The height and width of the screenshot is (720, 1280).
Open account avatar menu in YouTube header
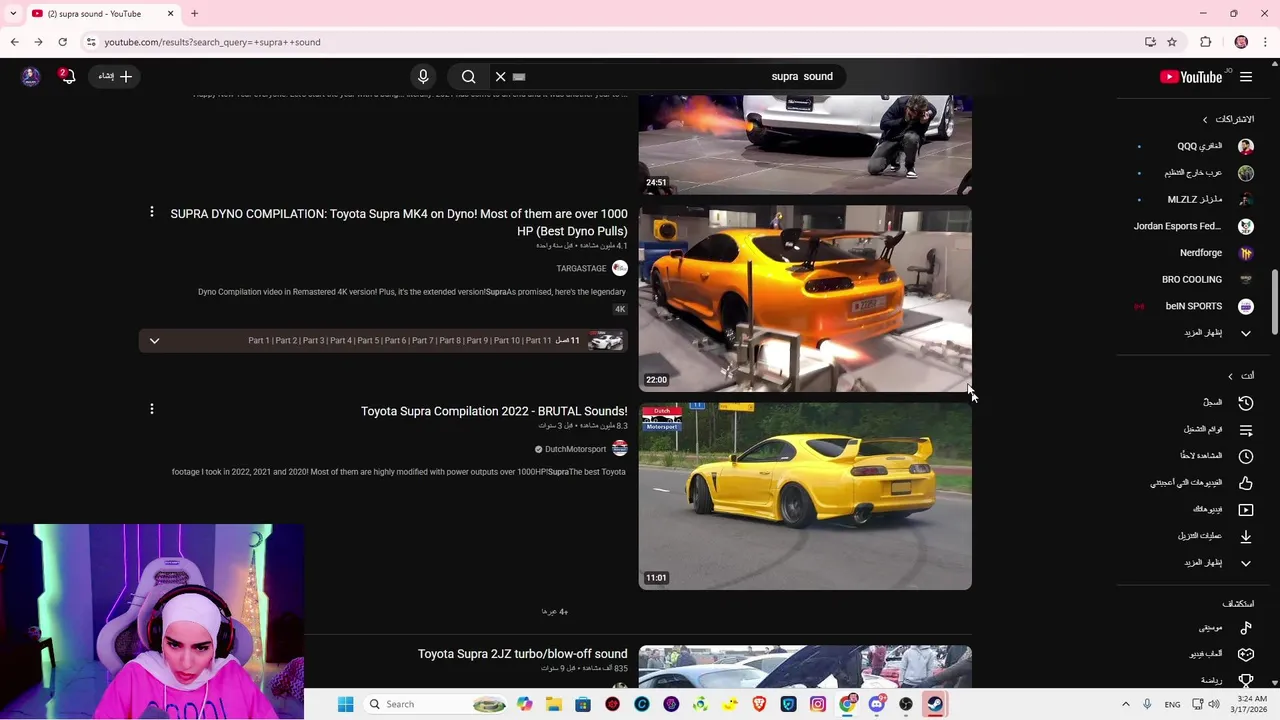[31, 76]
